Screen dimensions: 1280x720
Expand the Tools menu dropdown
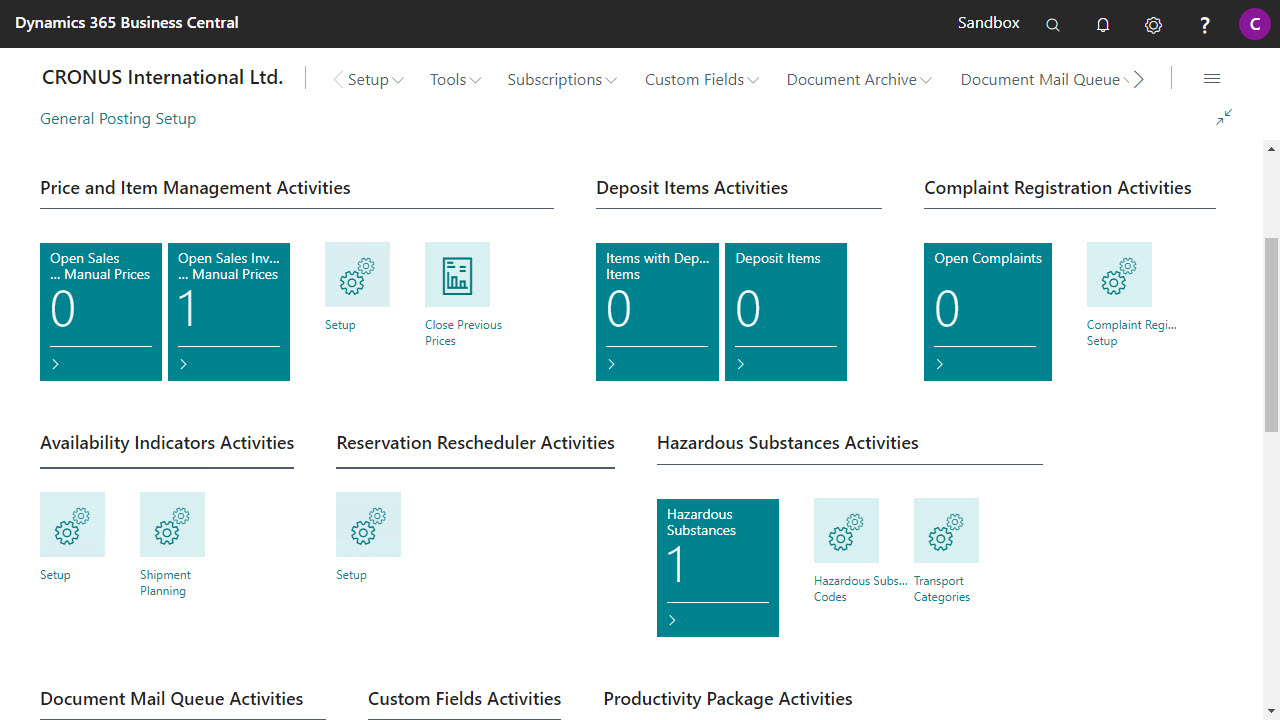[455, 80]
